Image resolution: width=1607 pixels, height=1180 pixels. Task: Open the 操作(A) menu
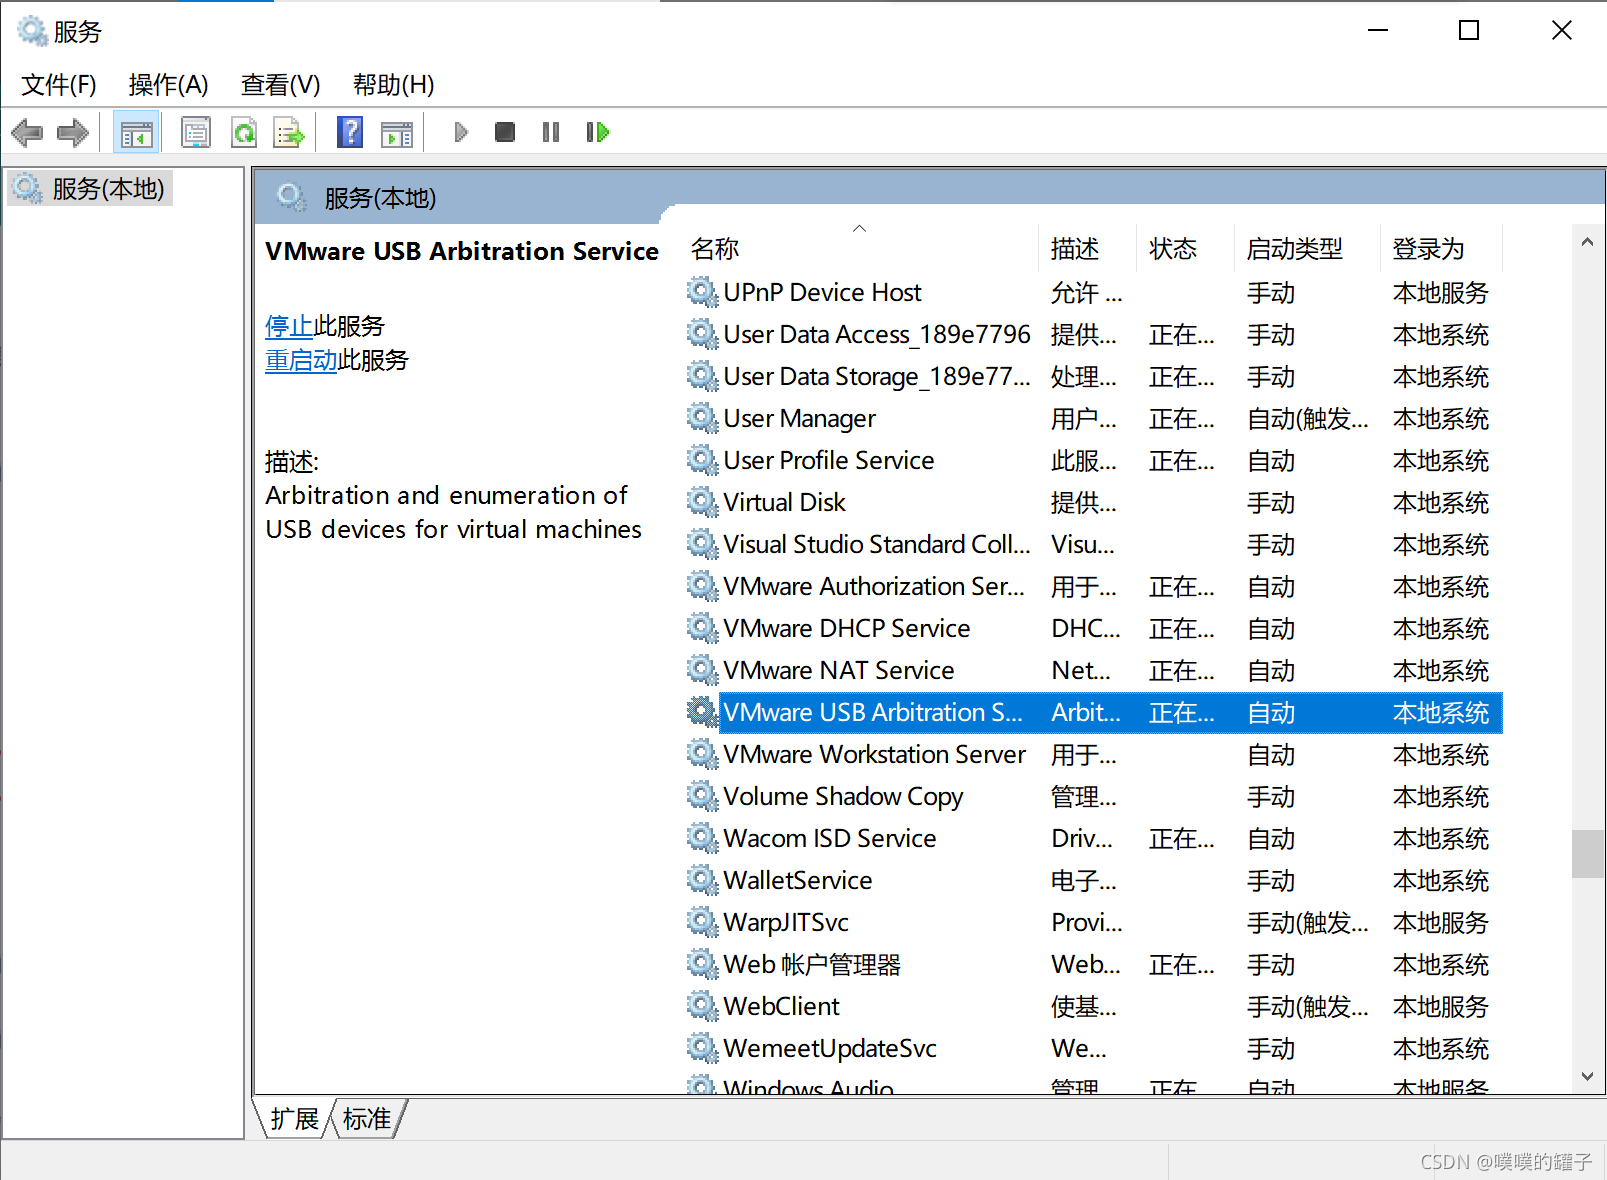click(x=169, y=85)
